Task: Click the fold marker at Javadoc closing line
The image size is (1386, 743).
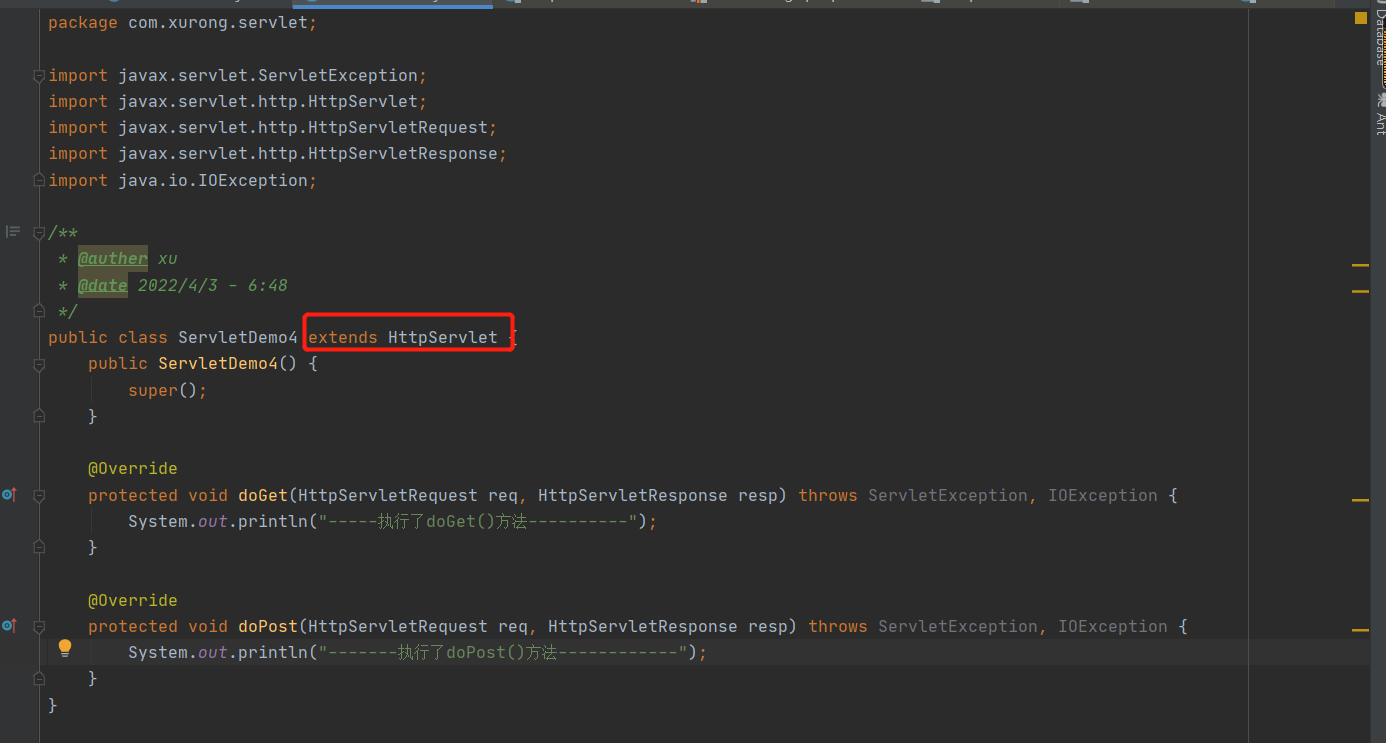Action: click(39, 312)
